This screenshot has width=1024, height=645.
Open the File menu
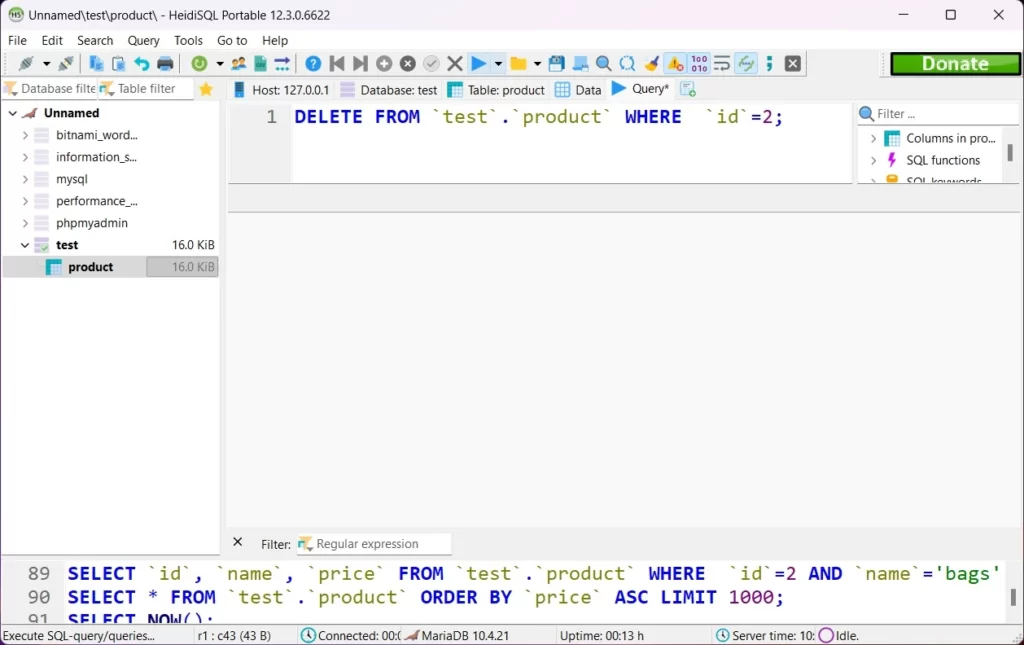(x=17, y=40)
